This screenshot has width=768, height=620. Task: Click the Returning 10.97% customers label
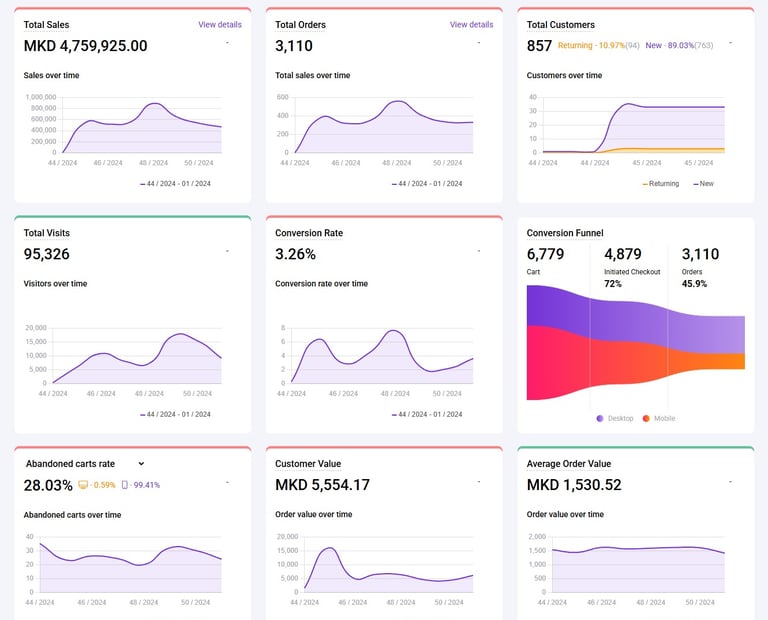(x=599, y=46)
